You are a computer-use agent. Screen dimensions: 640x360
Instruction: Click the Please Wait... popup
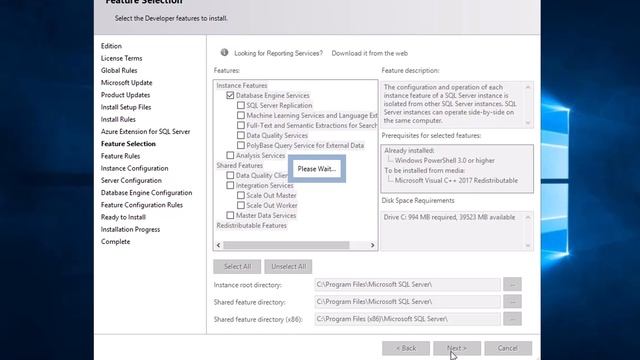(x=317, y=169)
